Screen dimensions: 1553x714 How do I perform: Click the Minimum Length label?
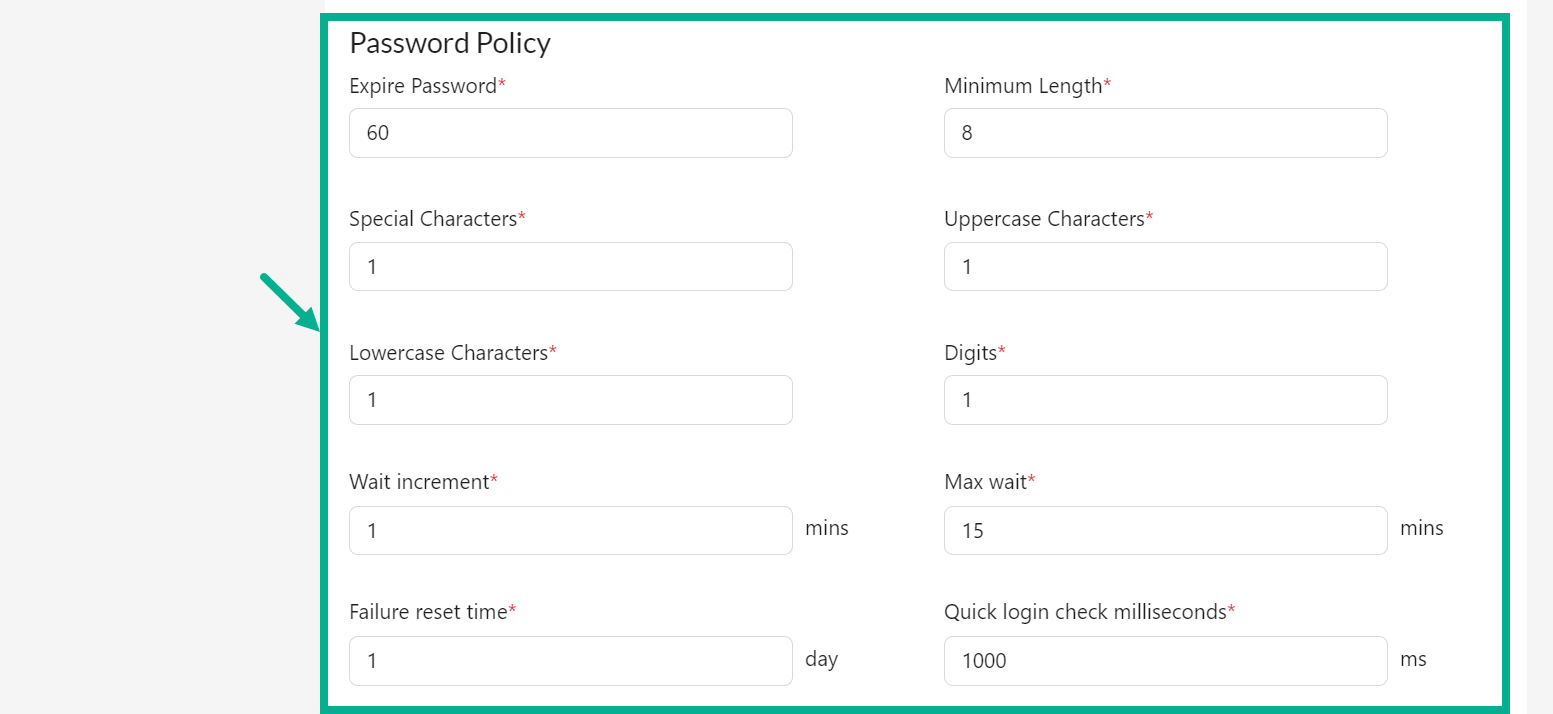point(1020,86)
